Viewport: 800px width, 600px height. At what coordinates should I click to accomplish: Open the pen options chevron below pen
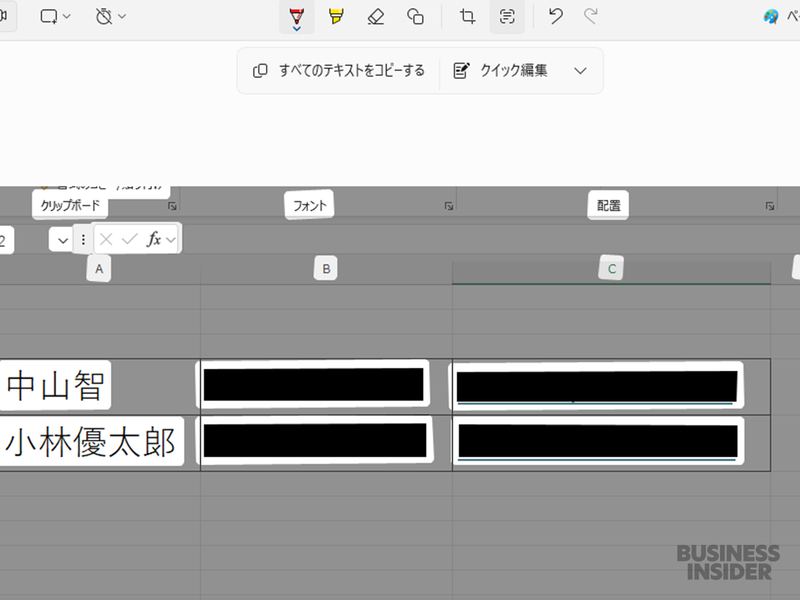296,29
